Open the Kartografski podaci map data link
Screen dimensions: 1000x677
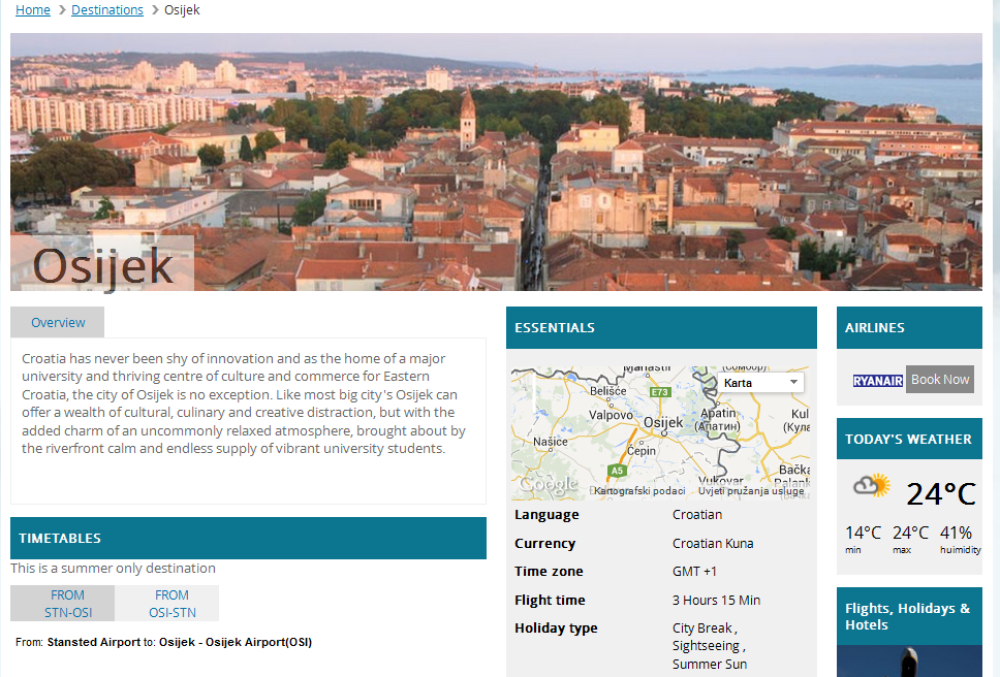click(x=640, y=491)
